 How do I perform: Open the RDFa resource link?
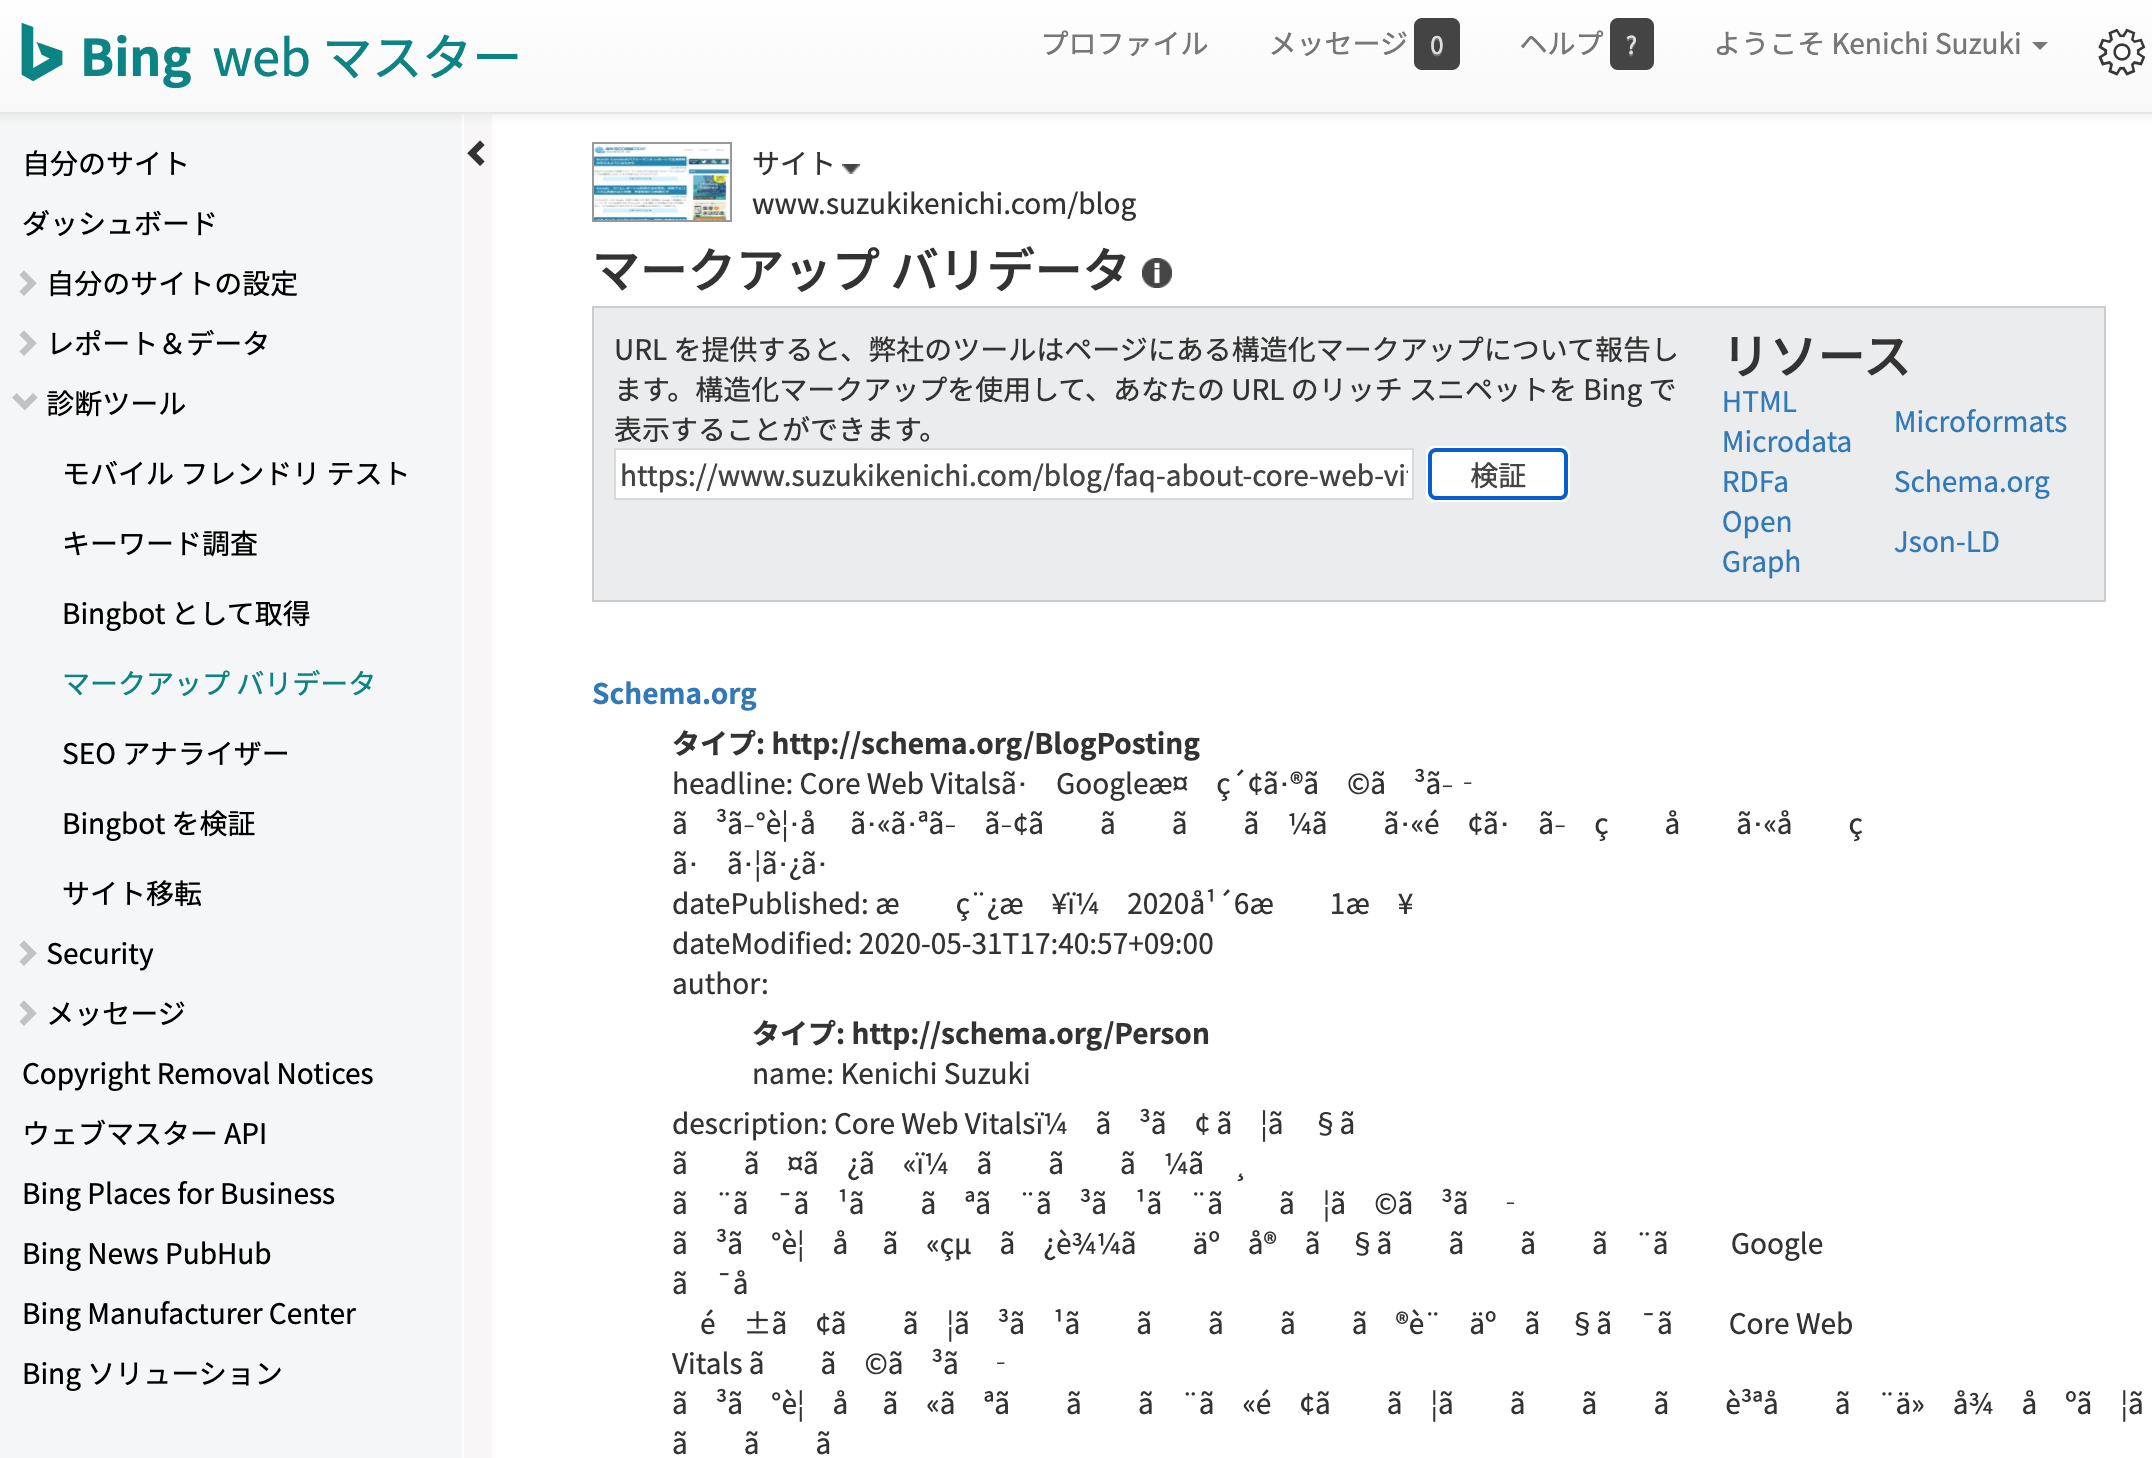[x=1755, y=481]
